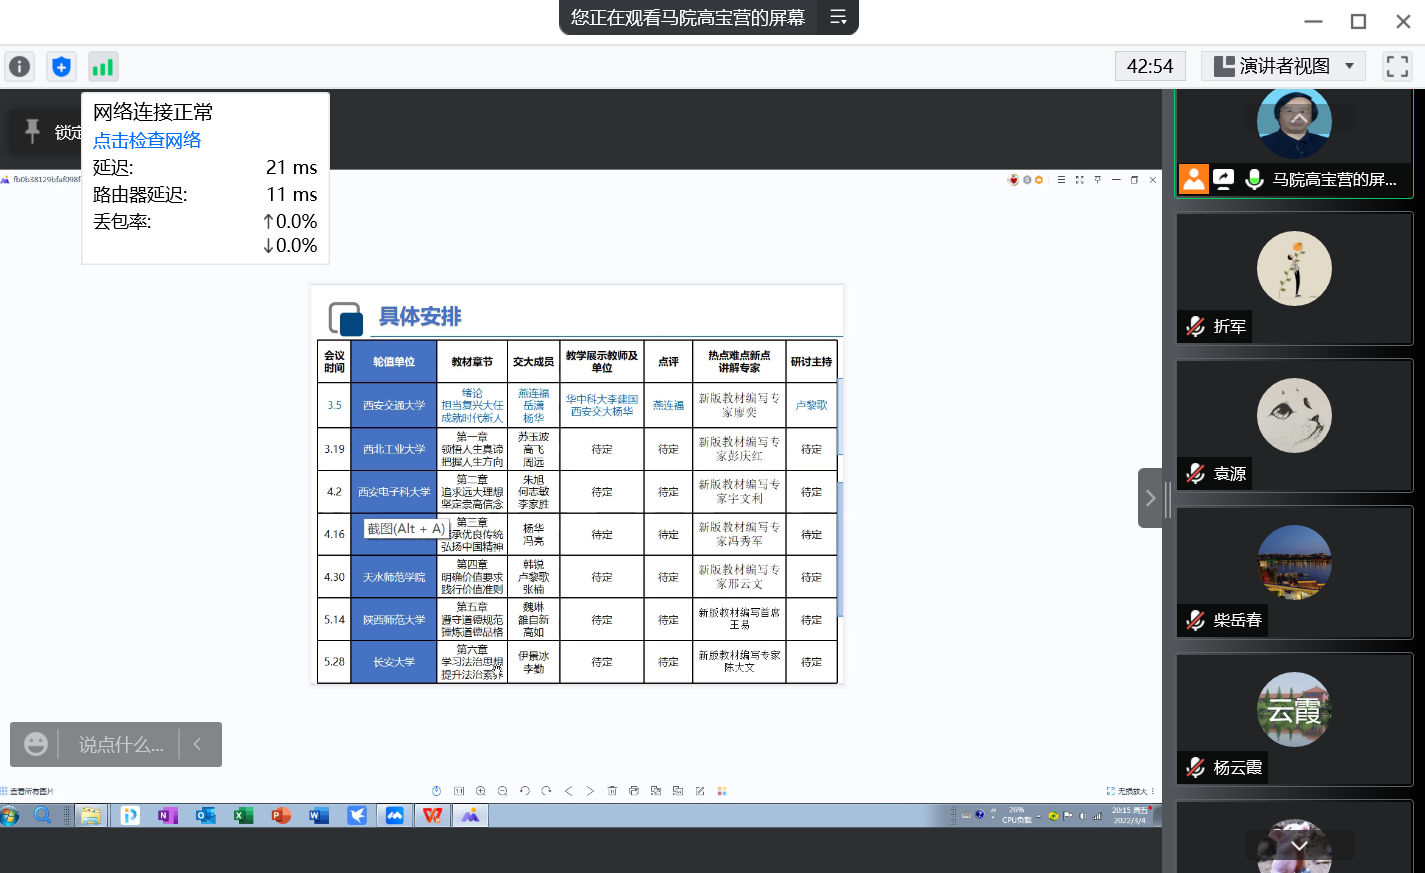Viewport: 1425px width, 873px height.
Task: Click muted microphone icon for 杨云霞
Action: 1196,767
